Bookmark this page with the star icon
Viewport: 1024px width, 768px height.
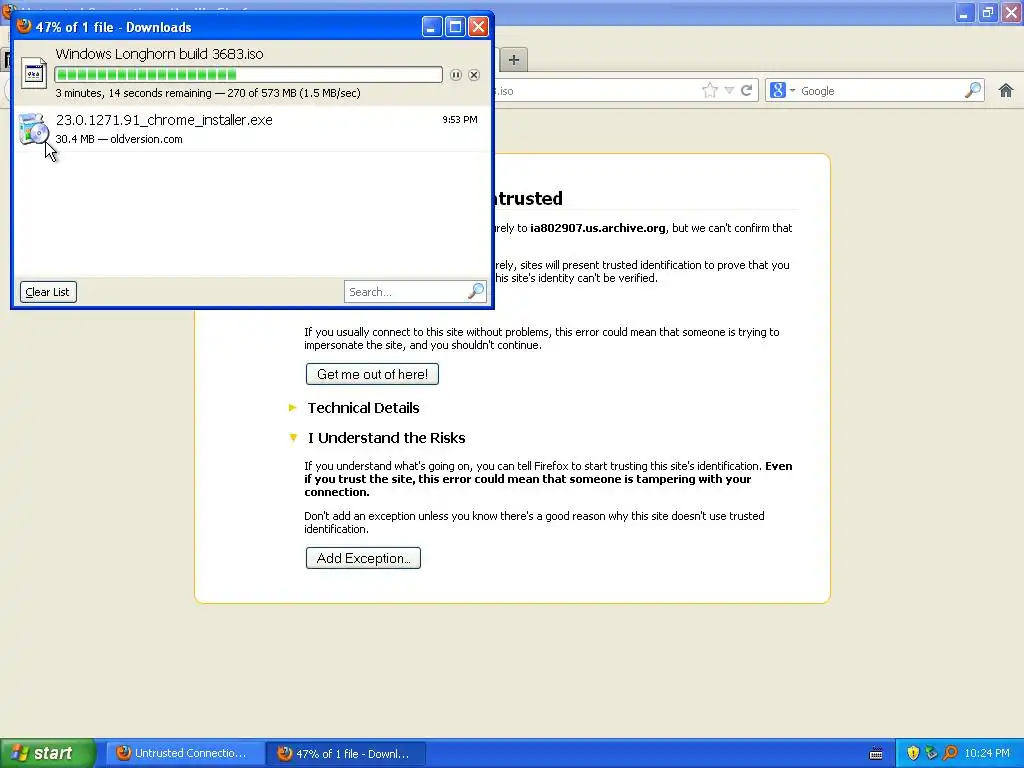tap(710, 91)
